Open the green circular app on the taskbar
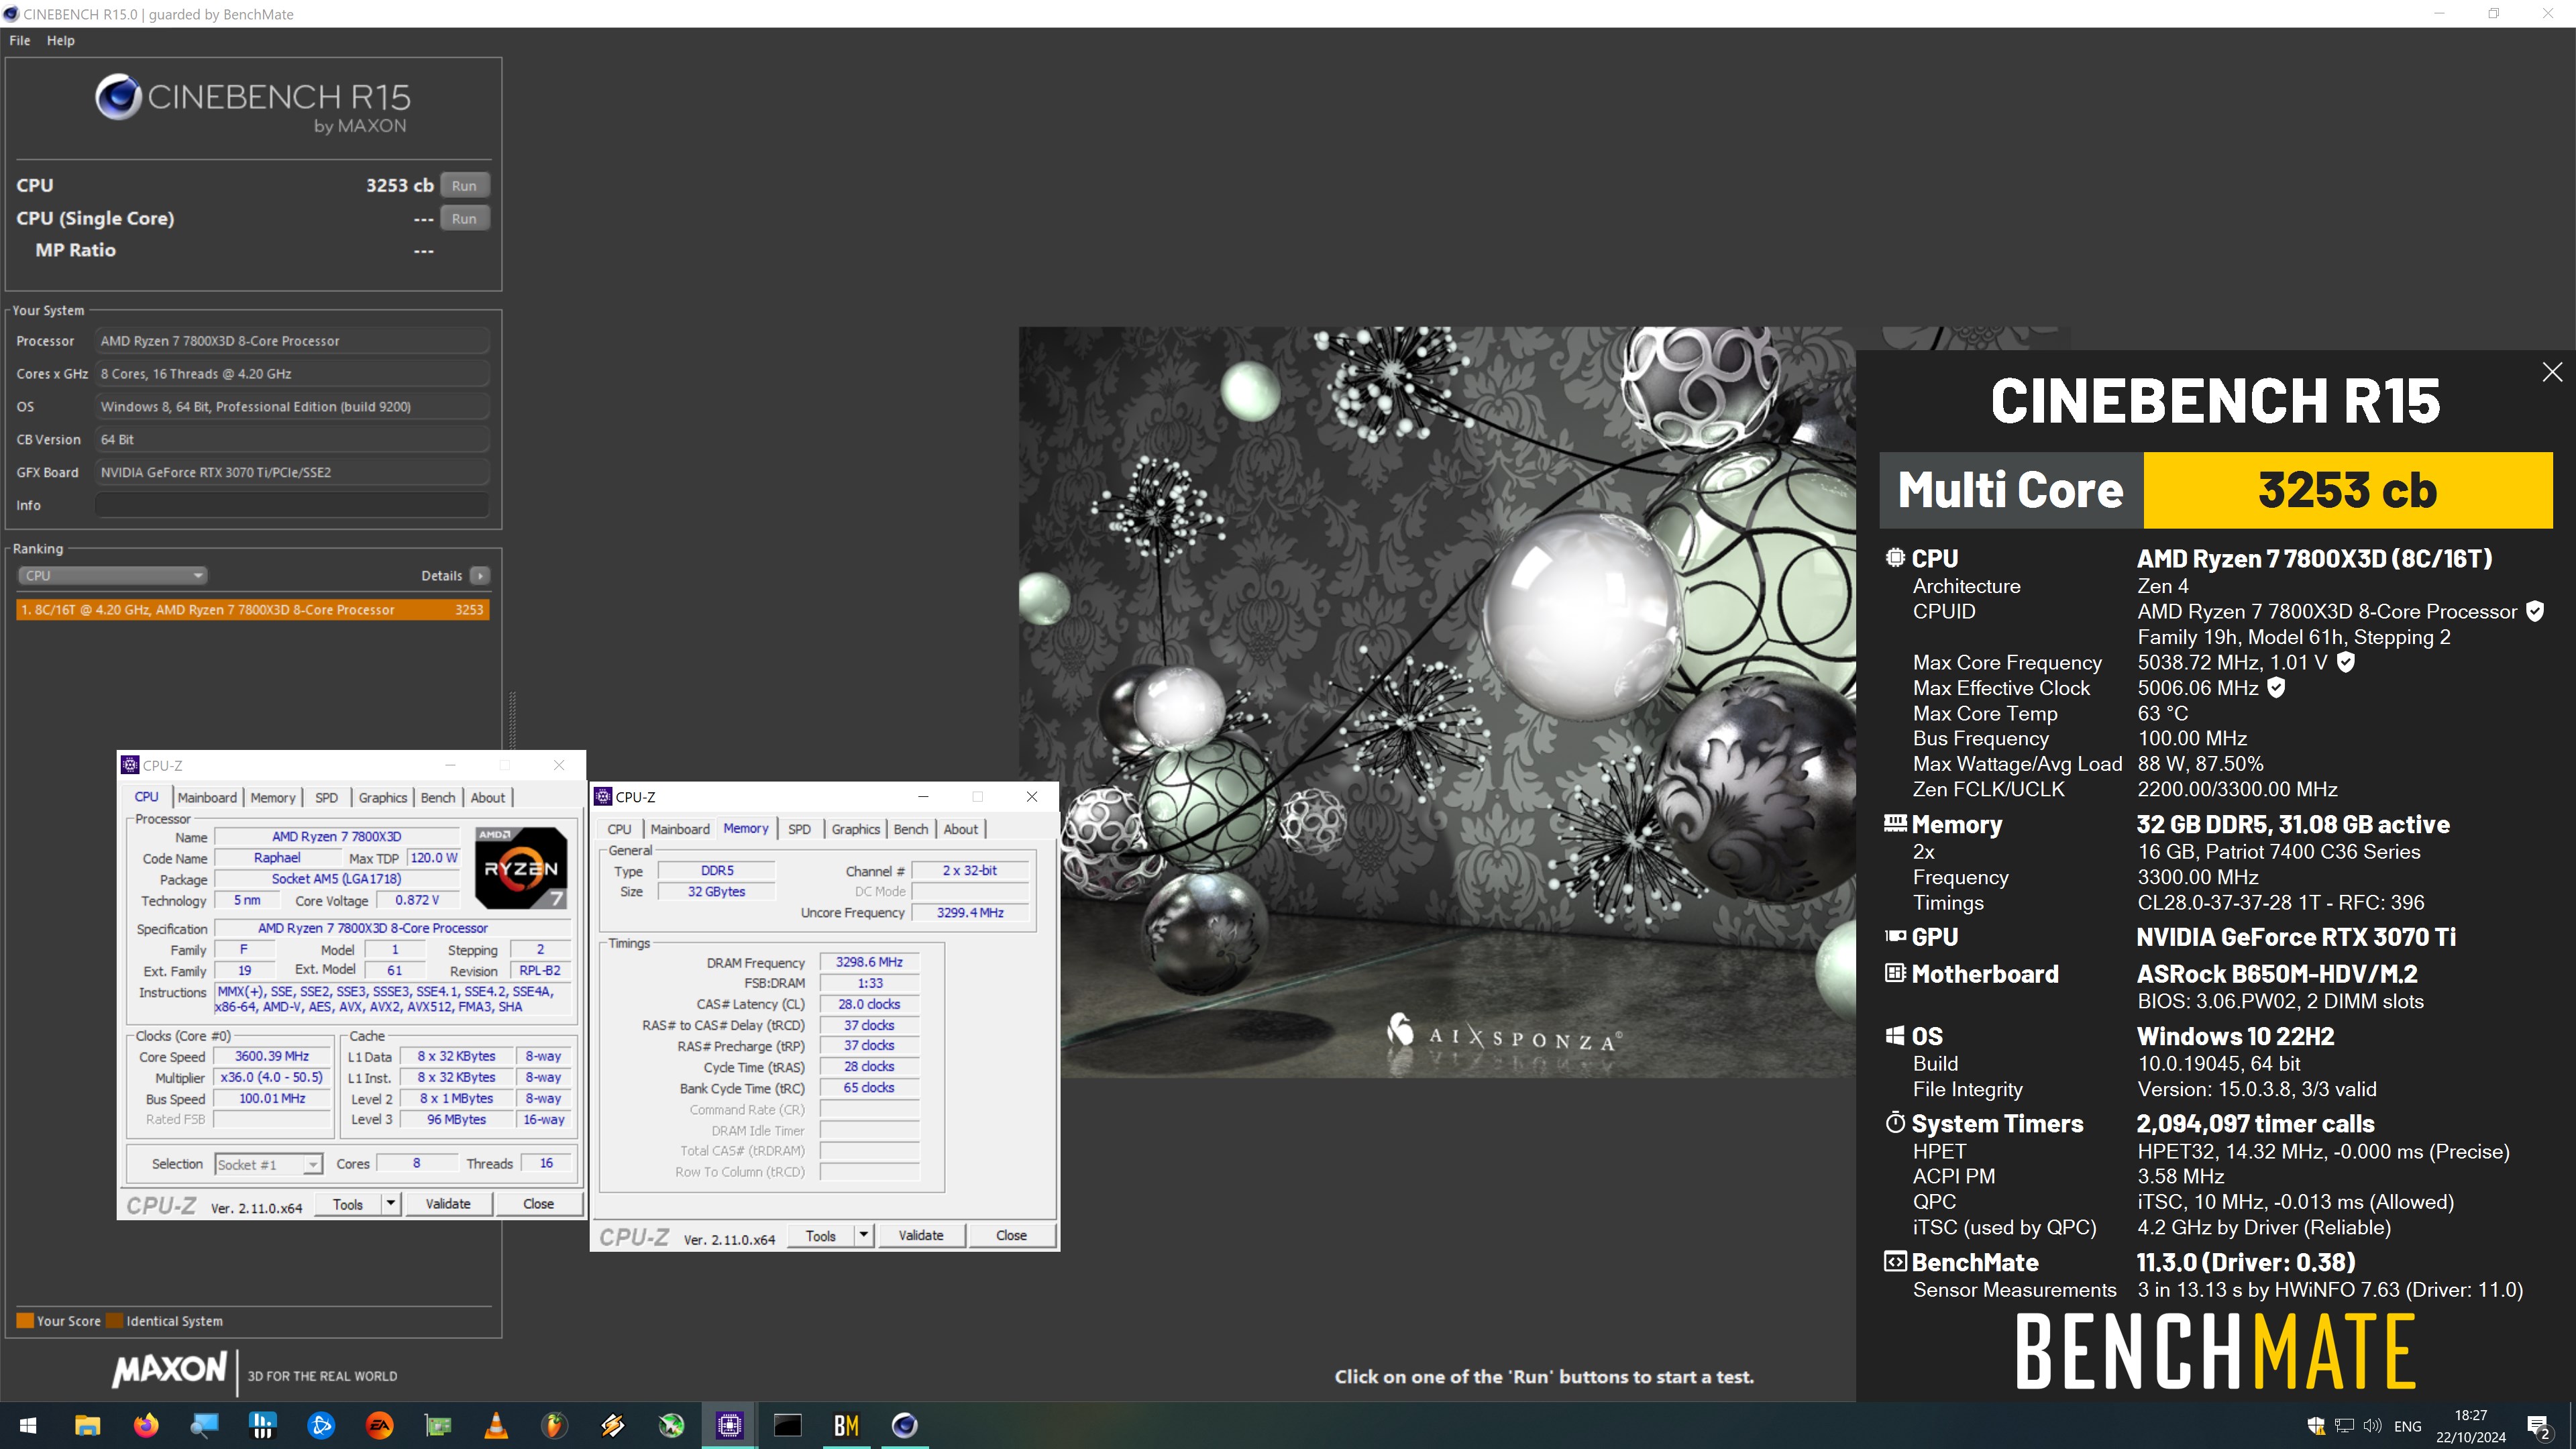Viewport: 2576px width, 1449px height. coord(671,1425)
